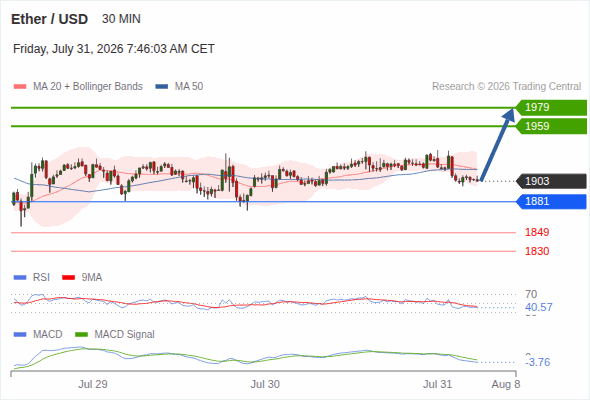The height and width of the screenshot is (400, 590).
Task: Click the RSI blue legend swatch
Action: click(x=20, y=278)
